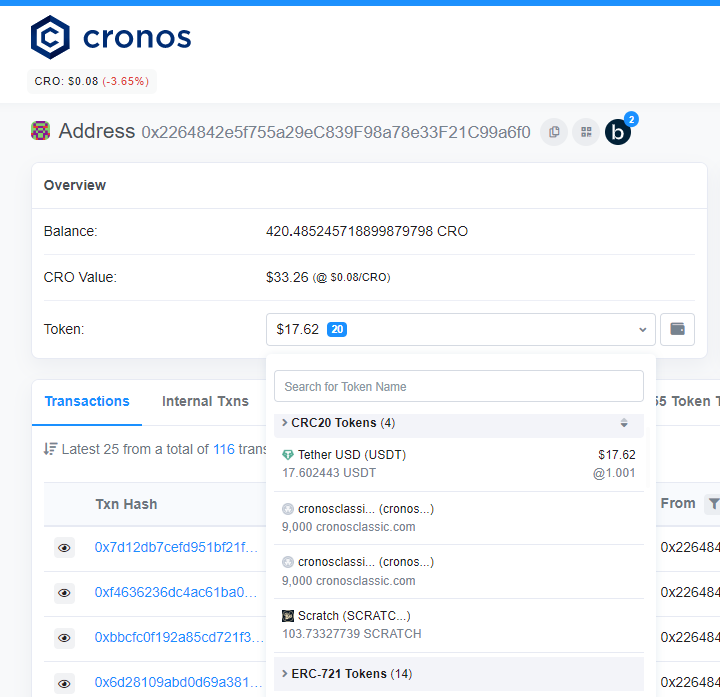Click the CRO: $0.08 price badge

92,81
